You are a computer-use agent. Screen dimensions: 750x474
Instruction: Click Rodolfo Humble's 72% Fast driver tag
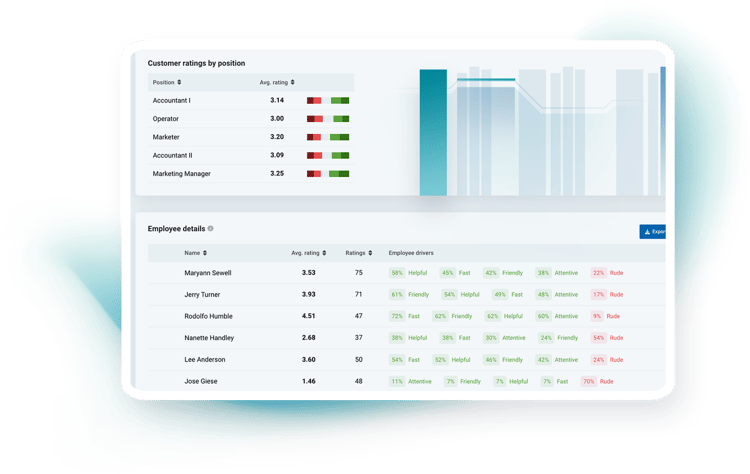[405, 316]
